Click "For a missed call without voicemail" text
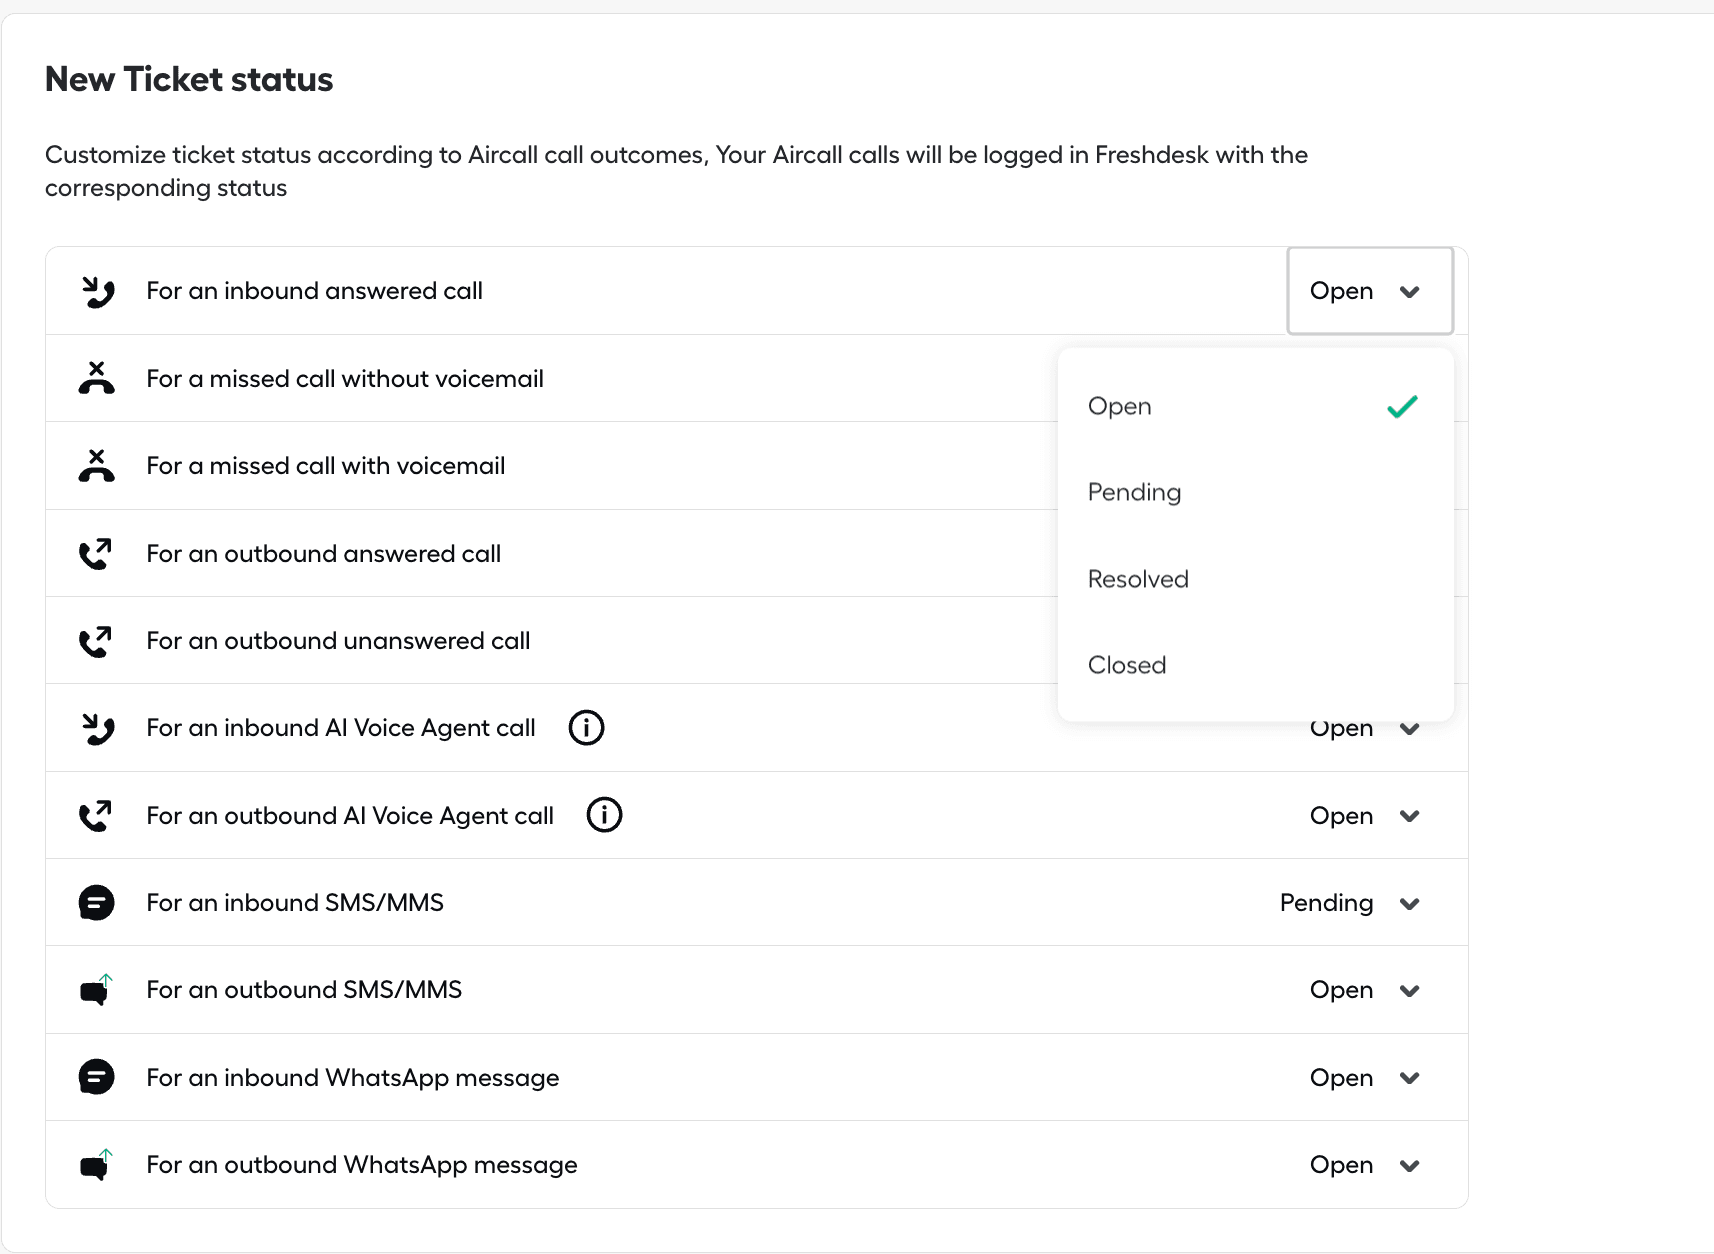This screenshot has width=1714, height=1254. click(x=345, y=379)
